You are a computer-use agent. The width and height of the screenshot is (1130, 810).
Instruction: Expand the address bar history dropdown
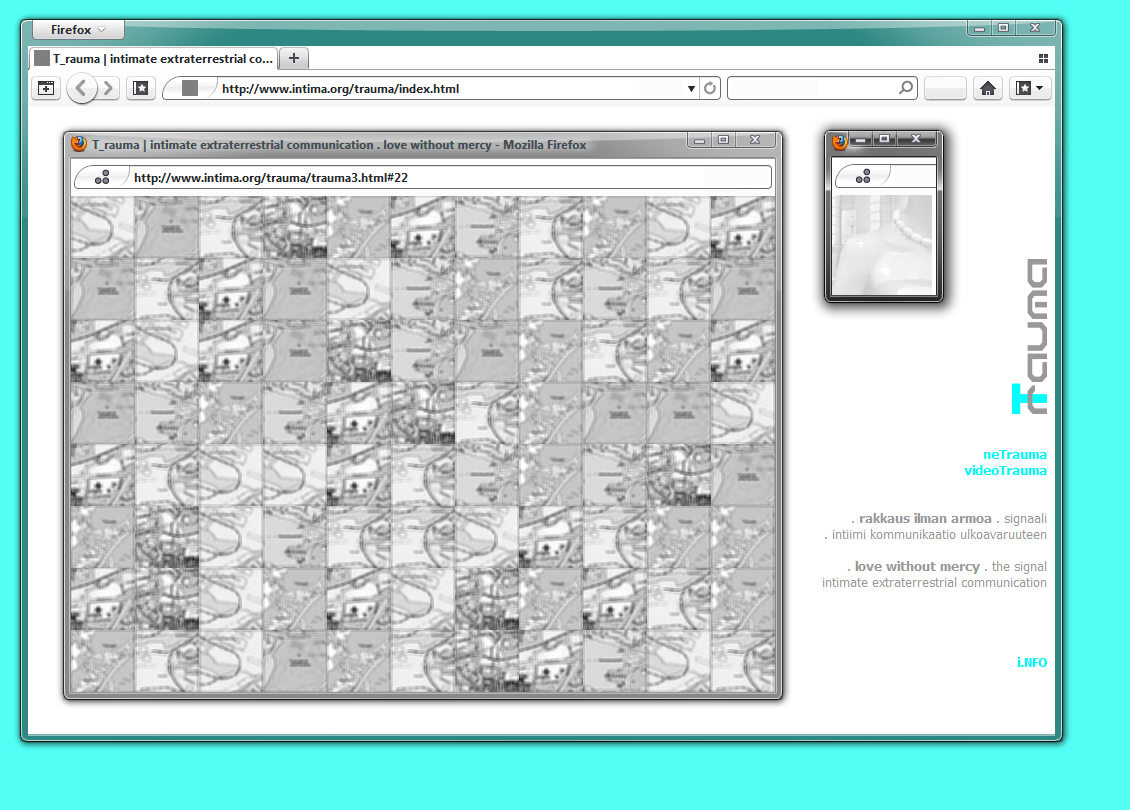click(691, 89)
